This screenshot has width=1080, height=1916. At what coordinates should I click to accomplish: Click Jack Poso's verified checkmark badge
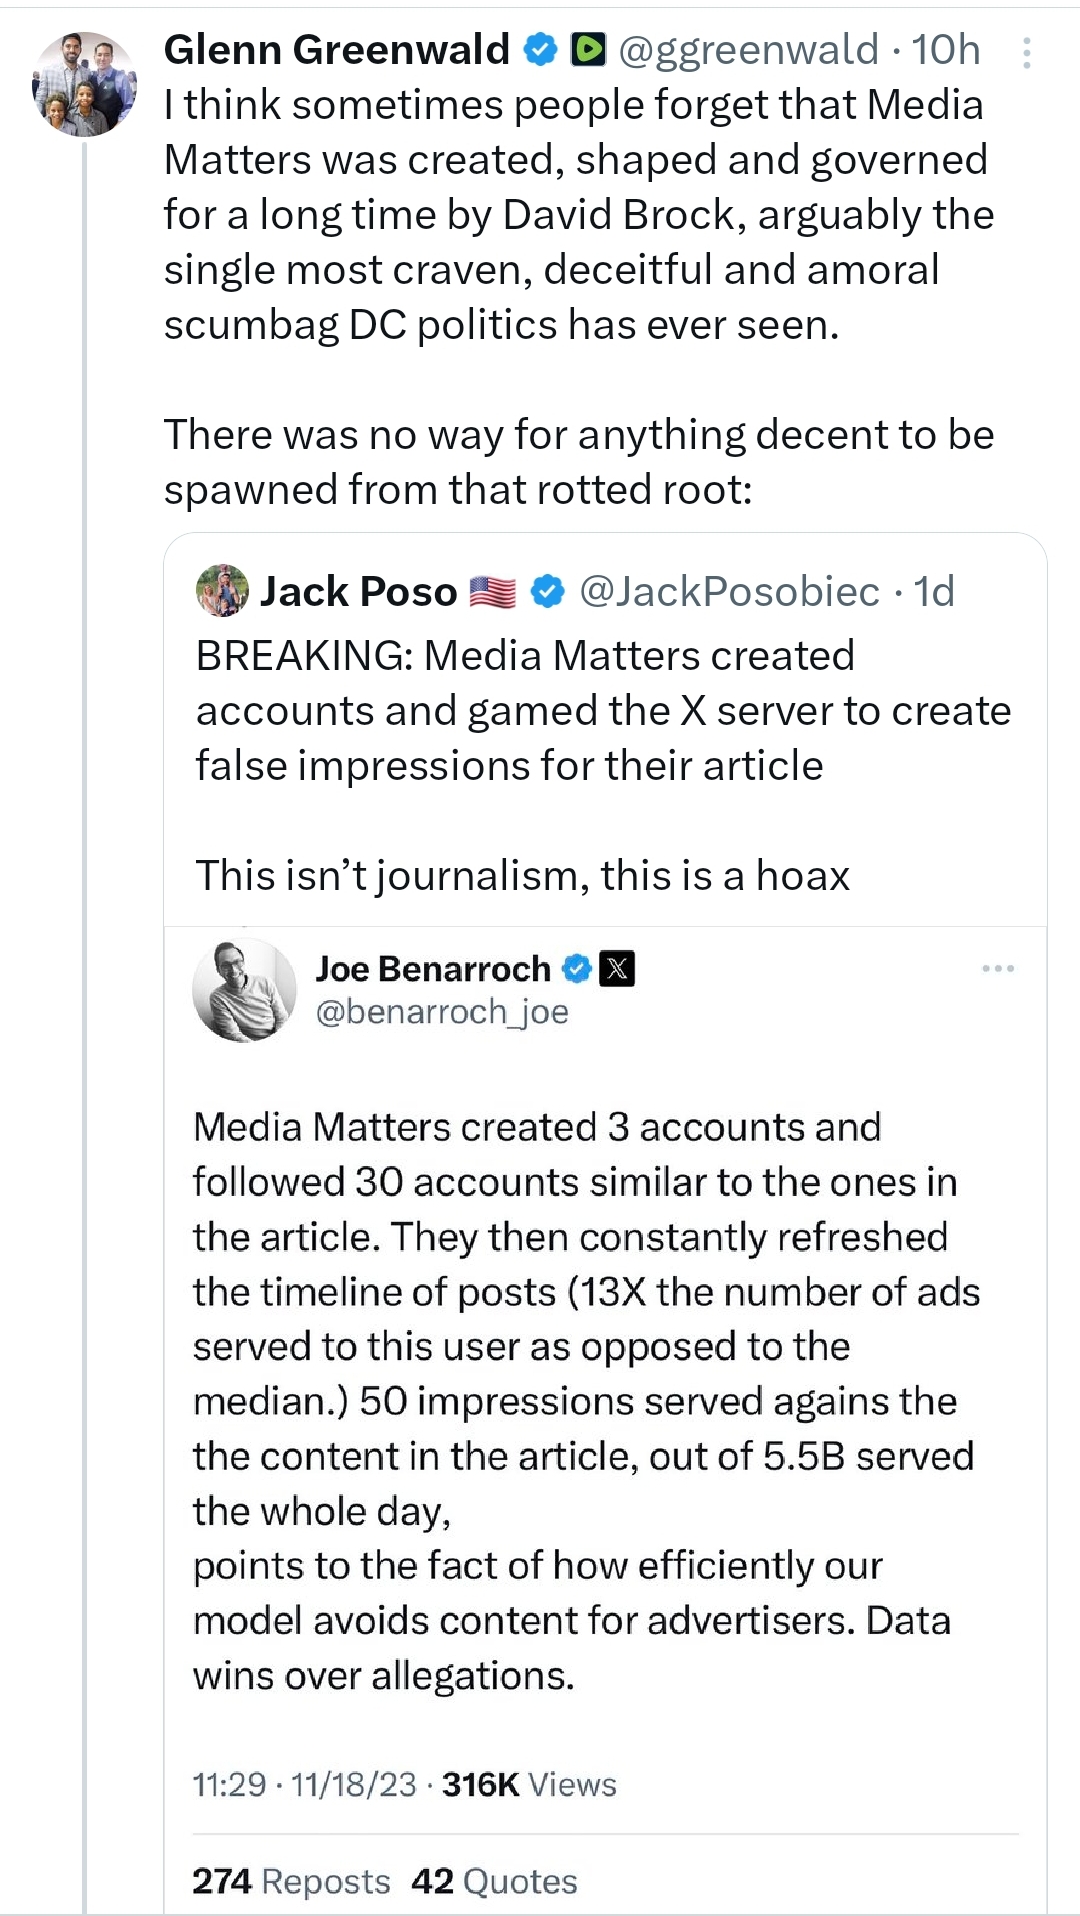tap(547, 591)
